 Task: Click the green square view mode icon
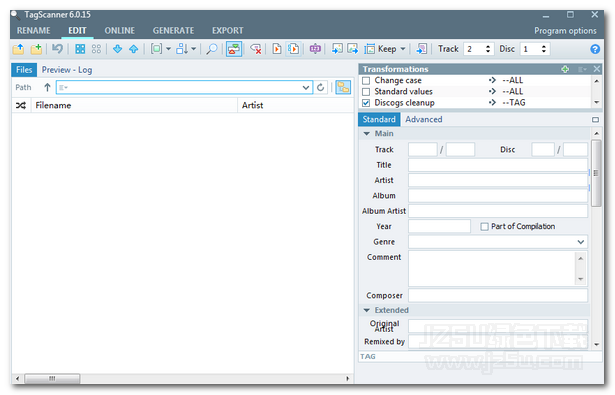[156, 49]
